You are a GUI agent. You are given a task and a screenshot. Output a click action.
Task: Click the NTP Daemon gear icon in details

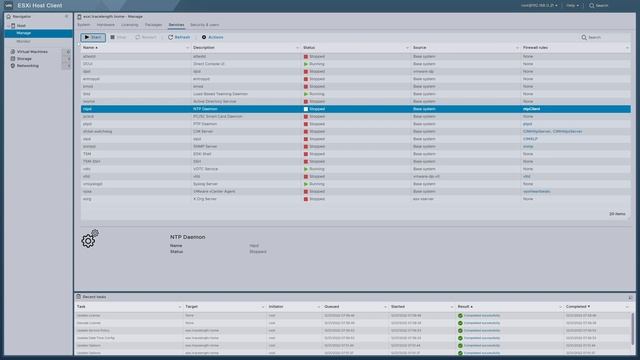click(90, 239)
